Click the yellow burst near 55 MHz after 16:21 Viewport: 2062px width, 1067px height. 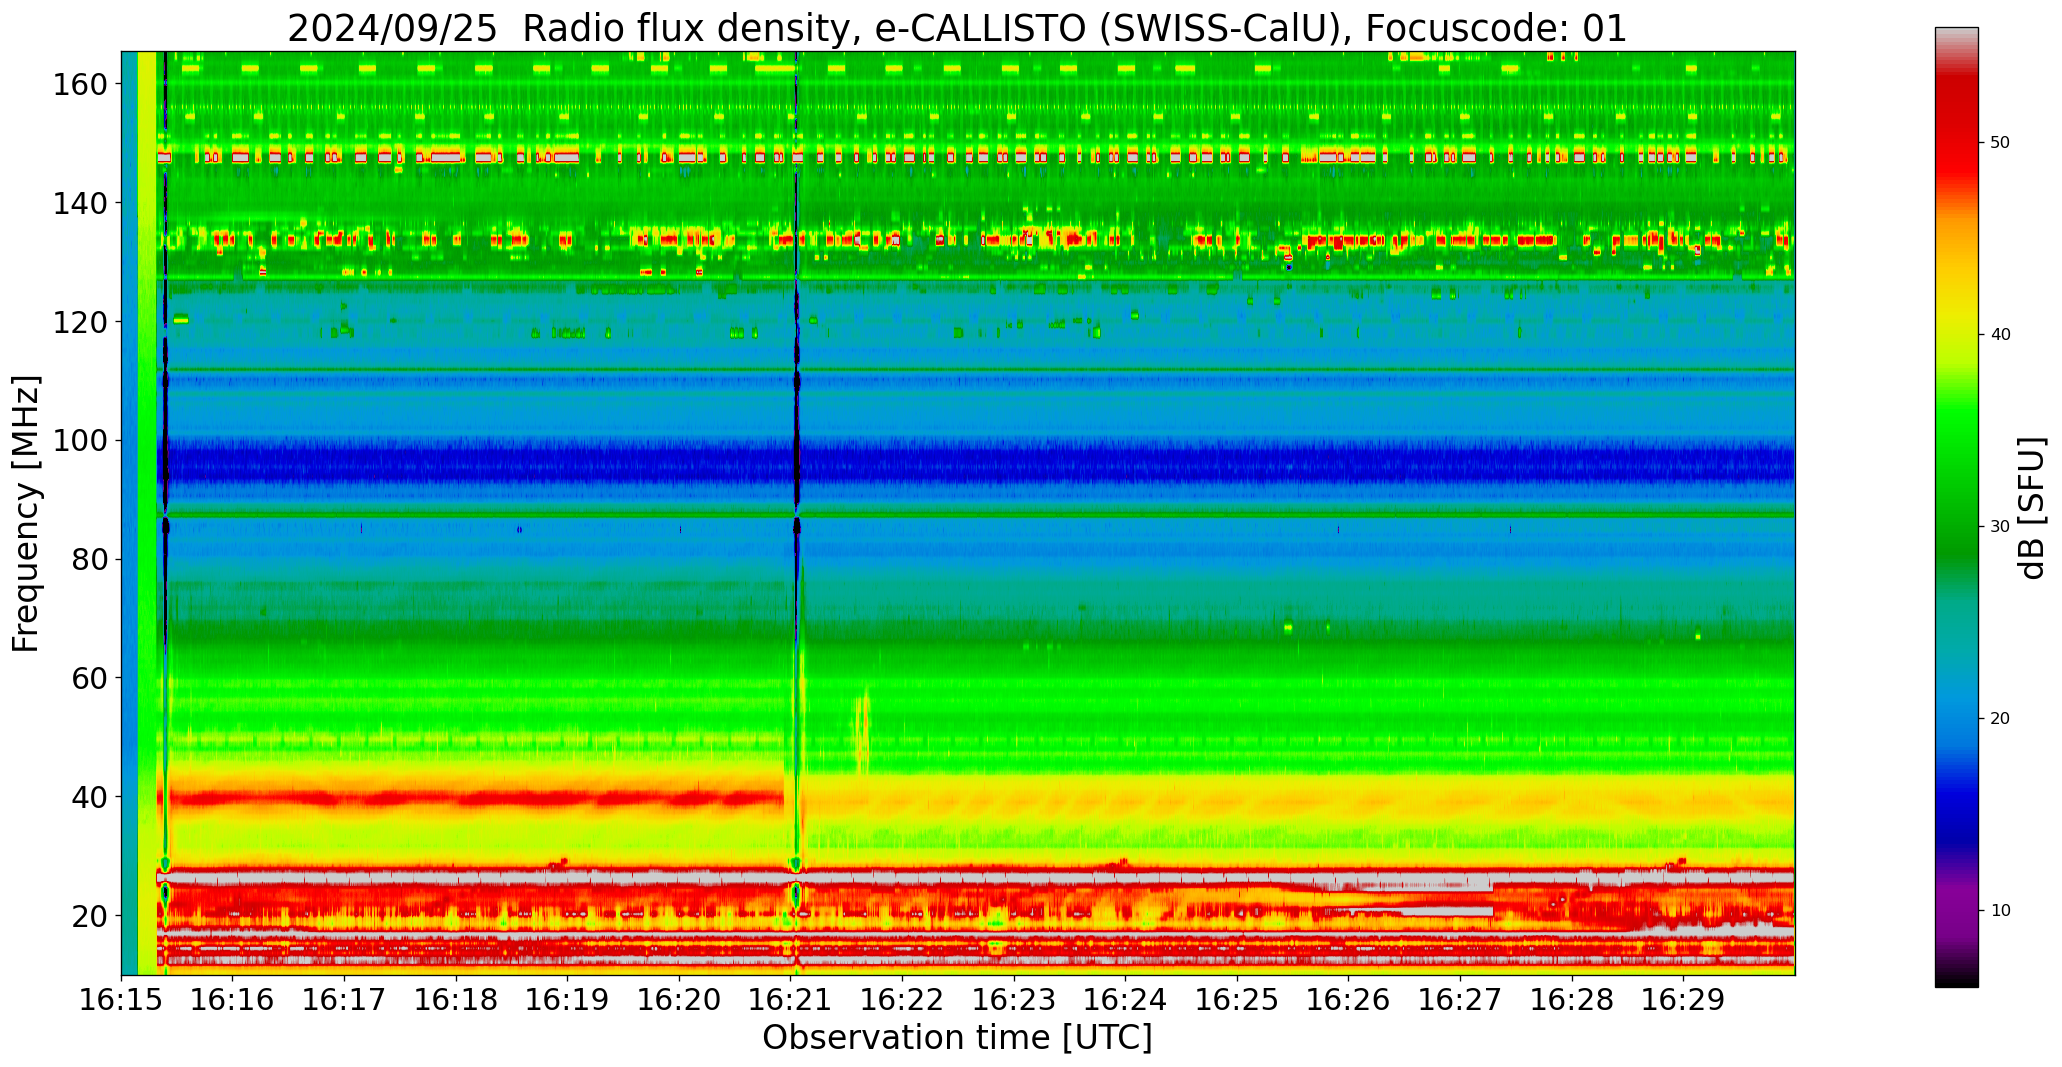[862, 730]
